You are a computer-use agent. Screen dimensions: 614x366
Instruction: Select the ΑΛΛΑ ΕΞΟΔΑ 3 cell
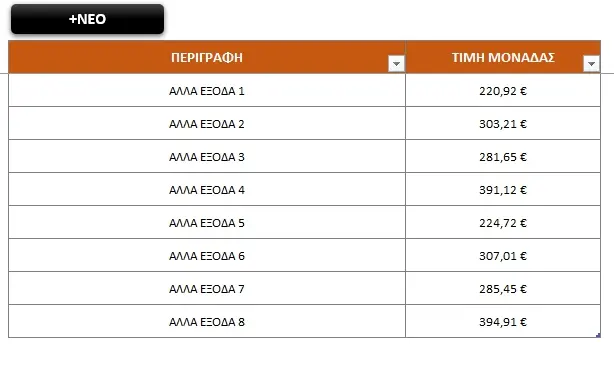[207, 156]
